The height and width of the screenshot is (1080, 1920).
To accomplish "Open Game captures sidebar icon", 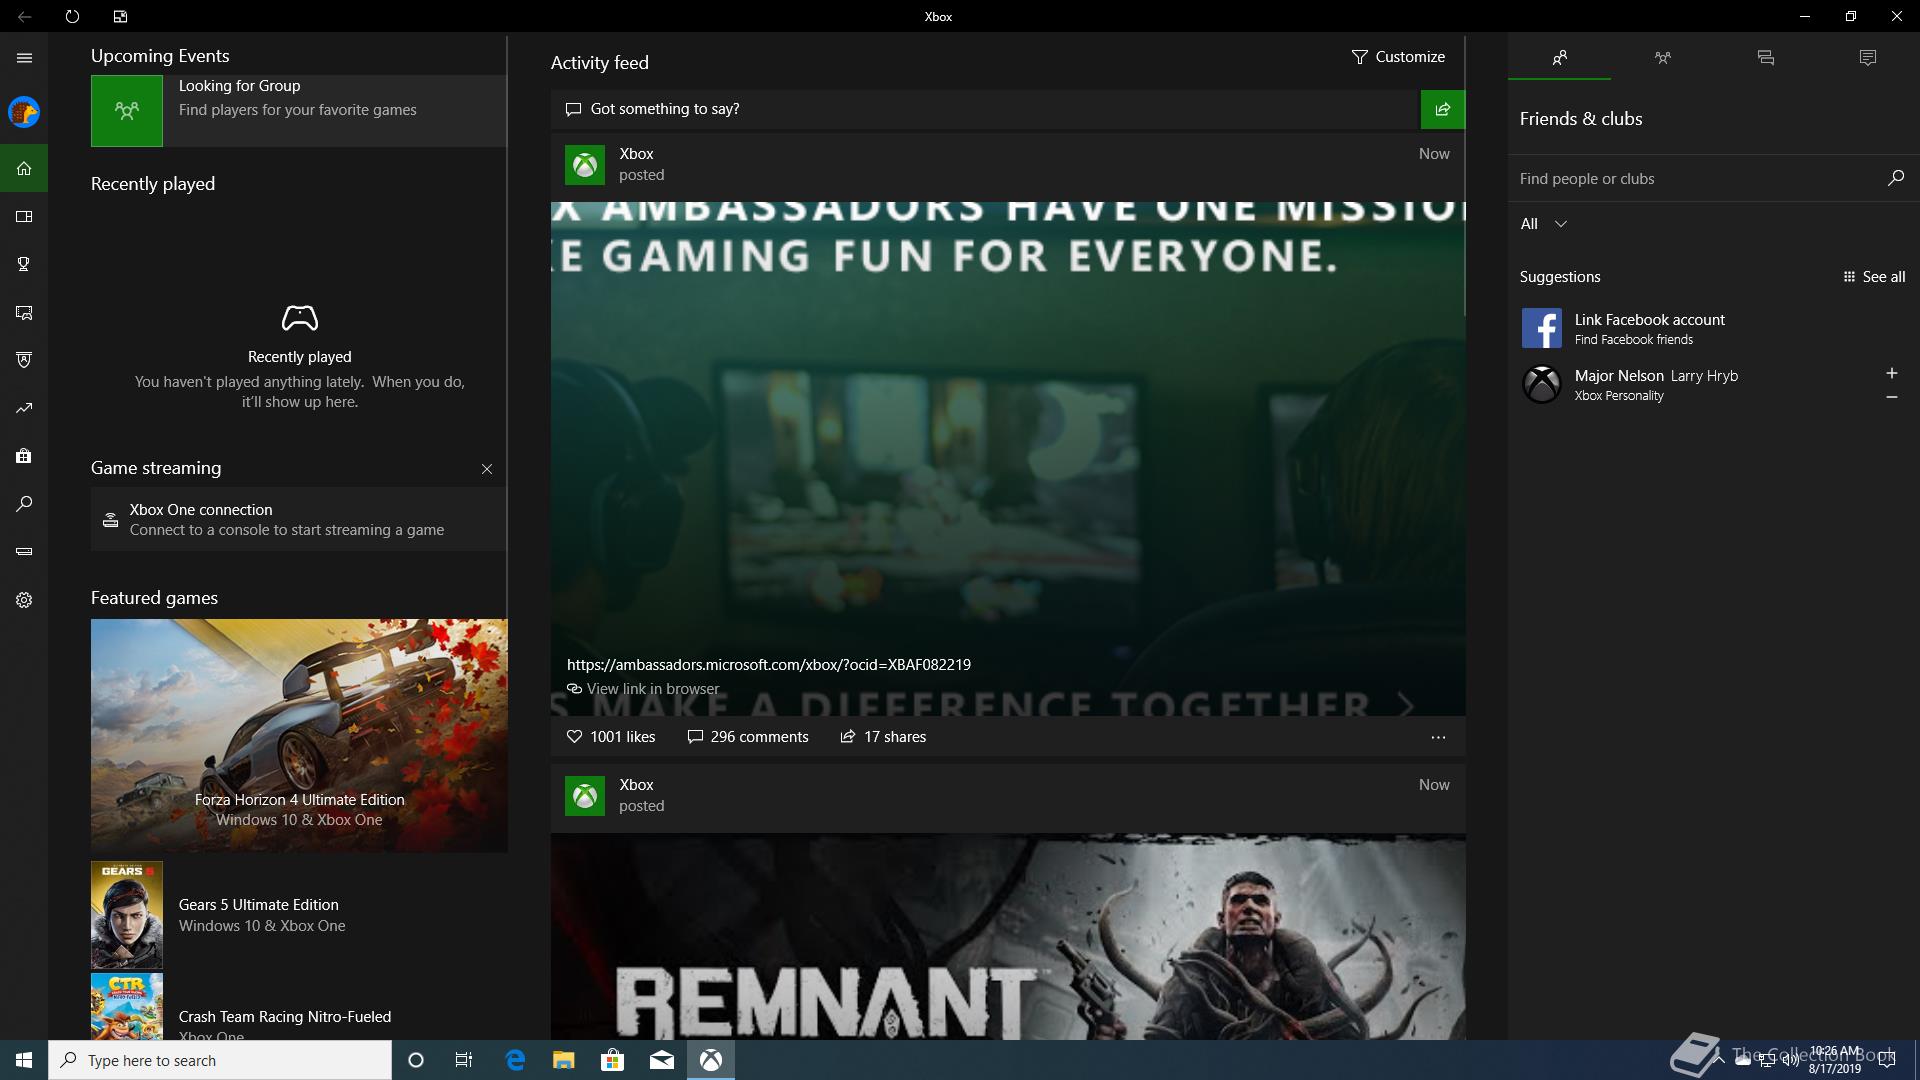I will click(x=24, y=313).
